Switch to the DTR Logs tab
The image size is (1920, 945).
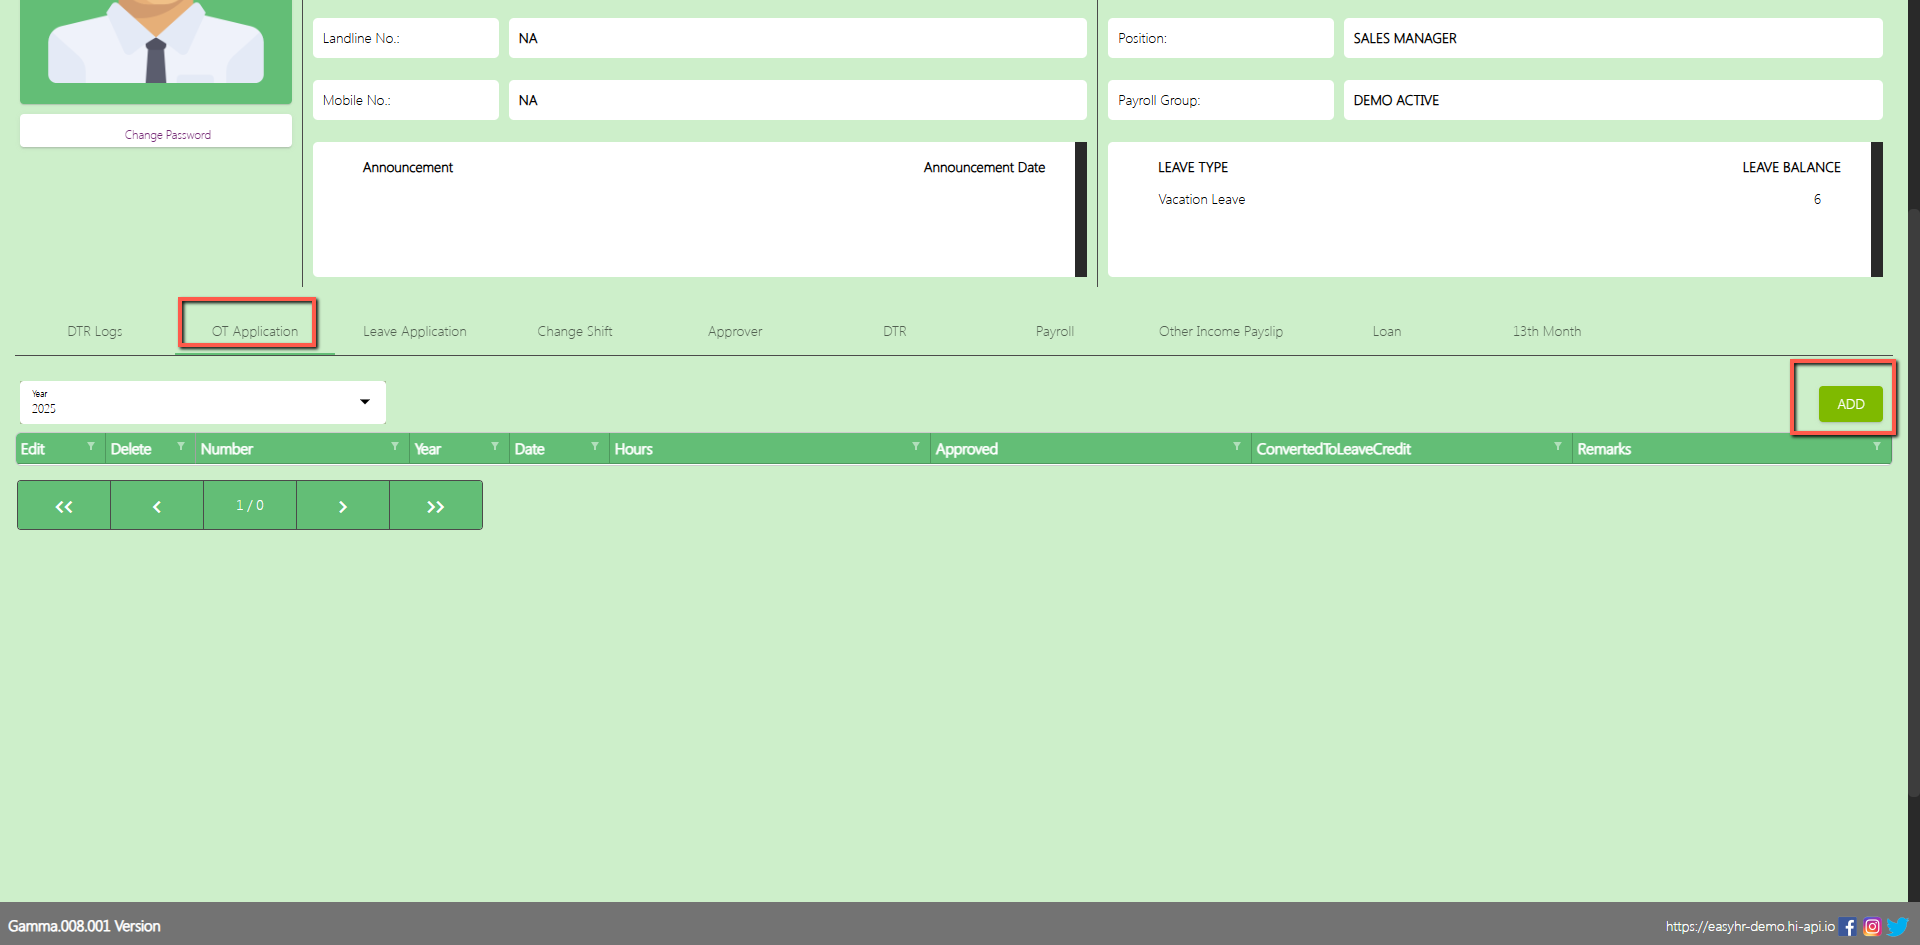coord(95,331)
